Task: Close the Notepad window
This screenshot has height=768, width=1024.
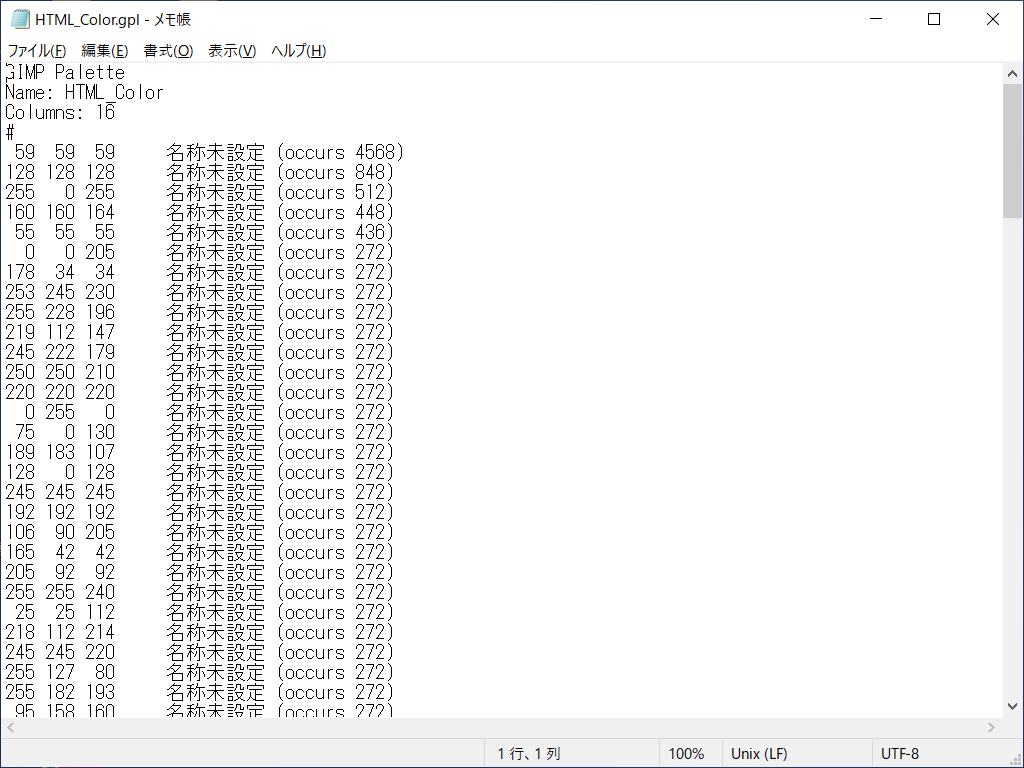Action: [x=993, y=19]
